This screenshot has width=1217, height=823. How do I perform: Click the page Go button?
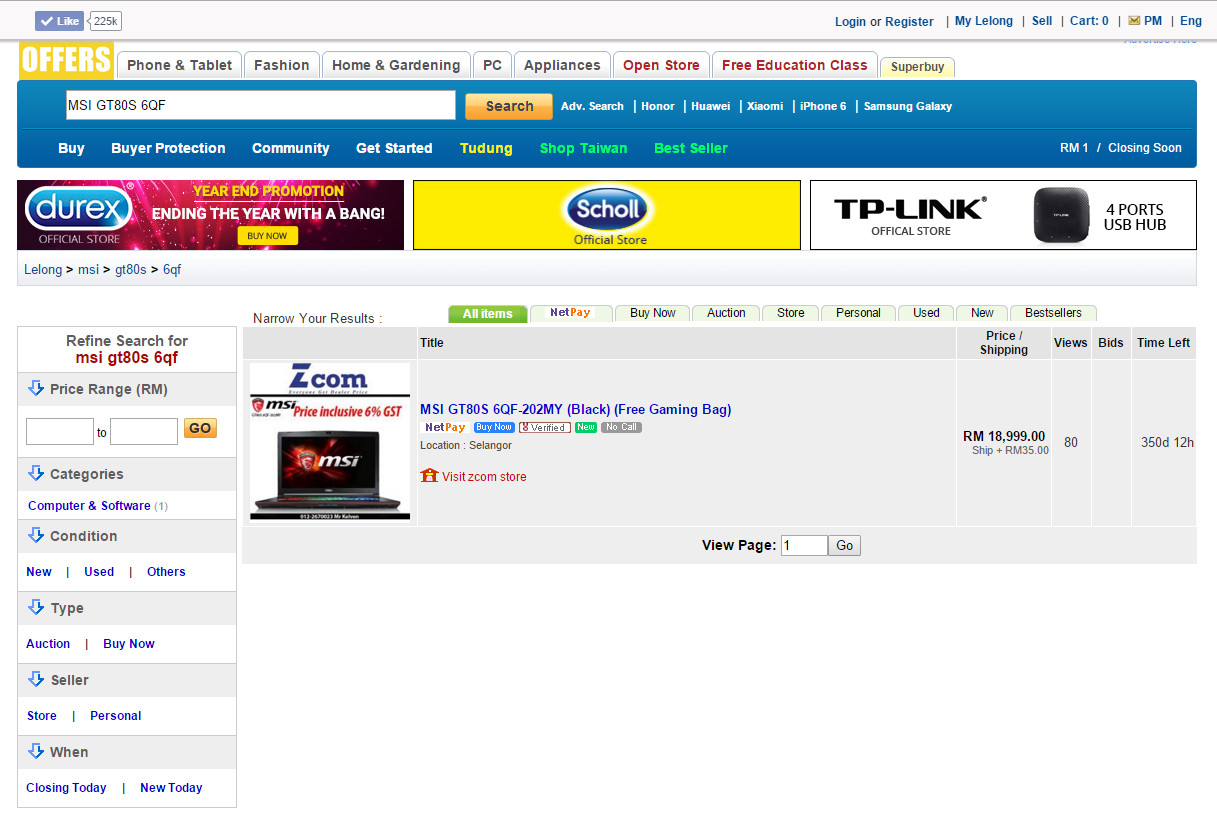point(845,545)
